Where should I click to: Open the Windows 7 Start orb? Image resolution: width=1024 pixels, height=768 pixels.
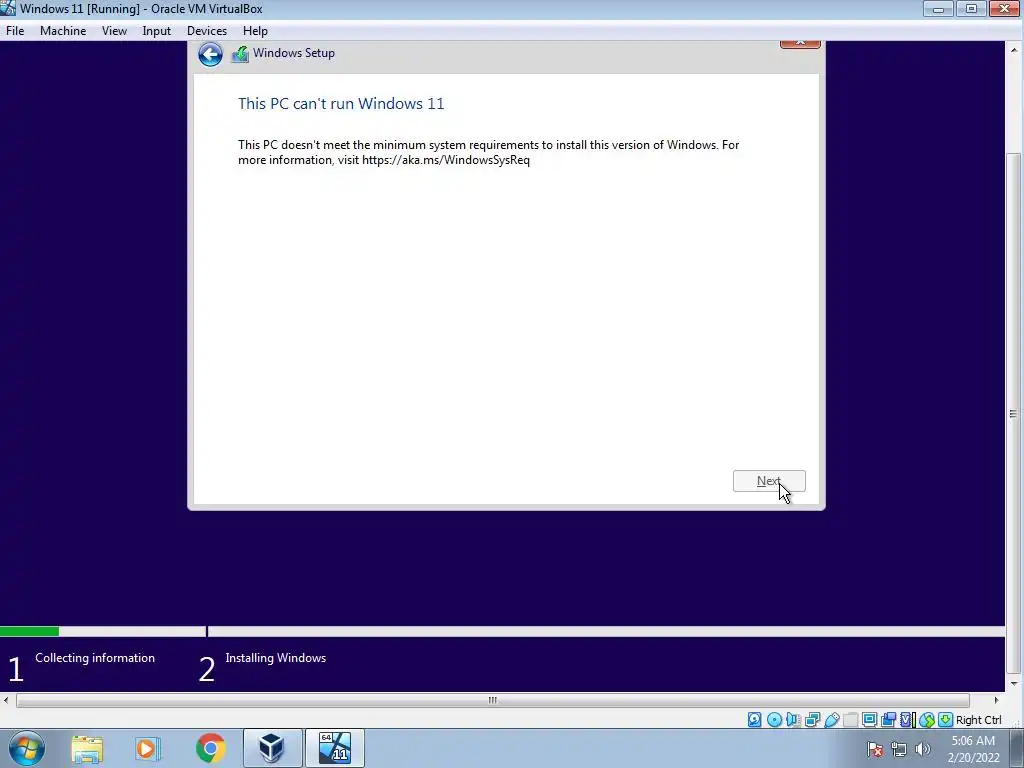(27, 748)
